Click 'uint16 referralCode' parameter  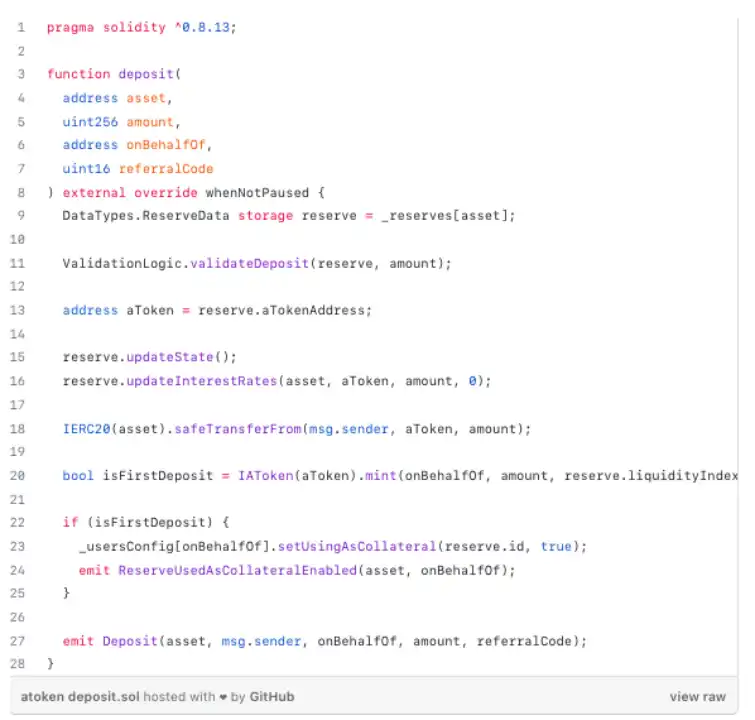point(138,169)
